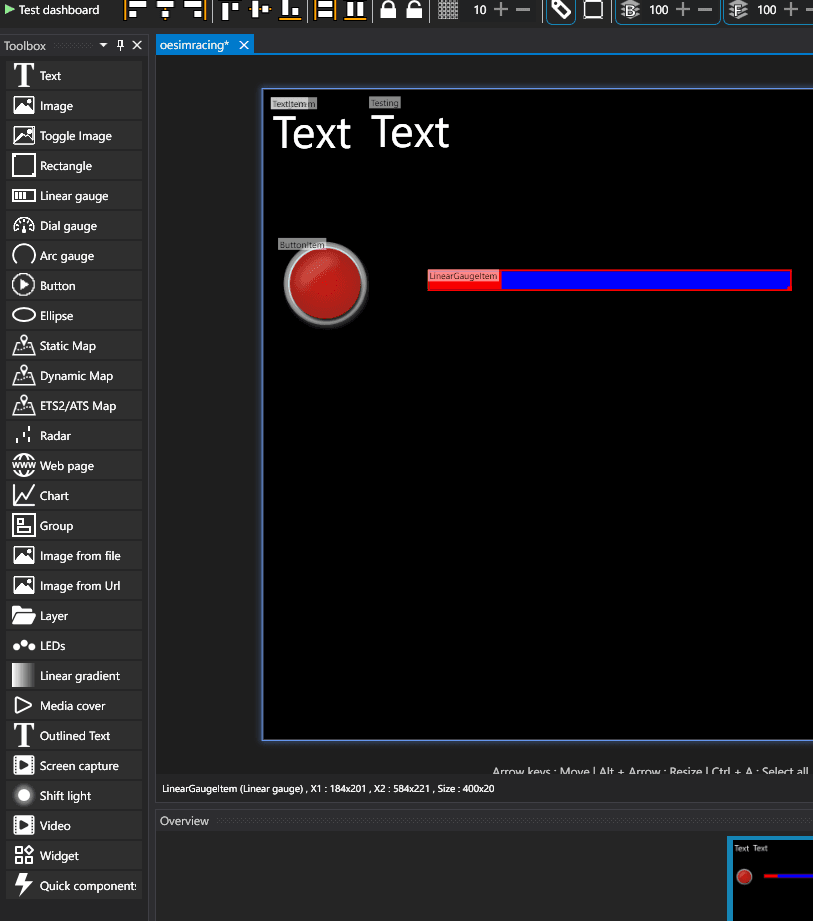Select the Group tool
Image resolution: width=813 pixels, height=921 pixels.
tap(74, 525)
